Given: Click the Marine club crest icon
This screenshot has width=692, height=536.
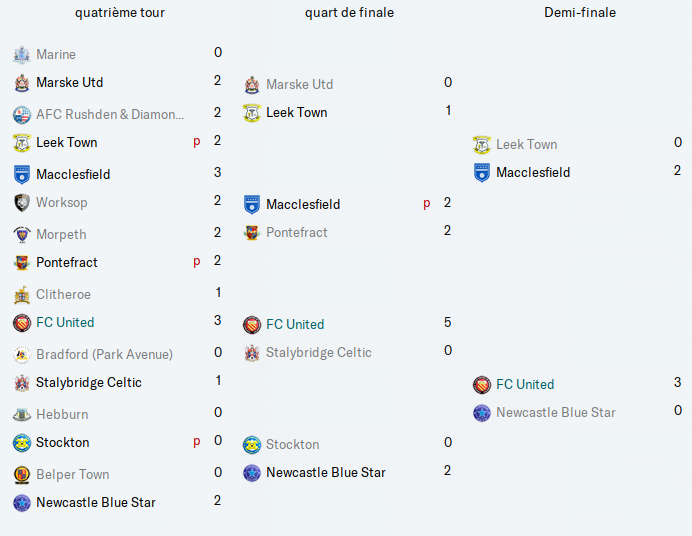Looking at the screenshot, I should [x=22, y=55].
